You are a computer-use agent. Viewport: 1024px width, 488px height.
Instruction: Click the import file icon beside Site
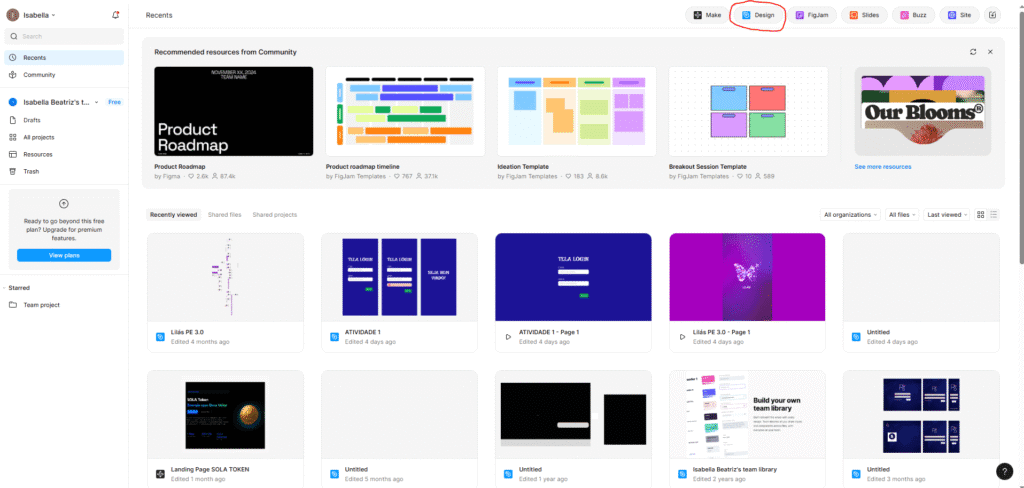coord(992,15)
